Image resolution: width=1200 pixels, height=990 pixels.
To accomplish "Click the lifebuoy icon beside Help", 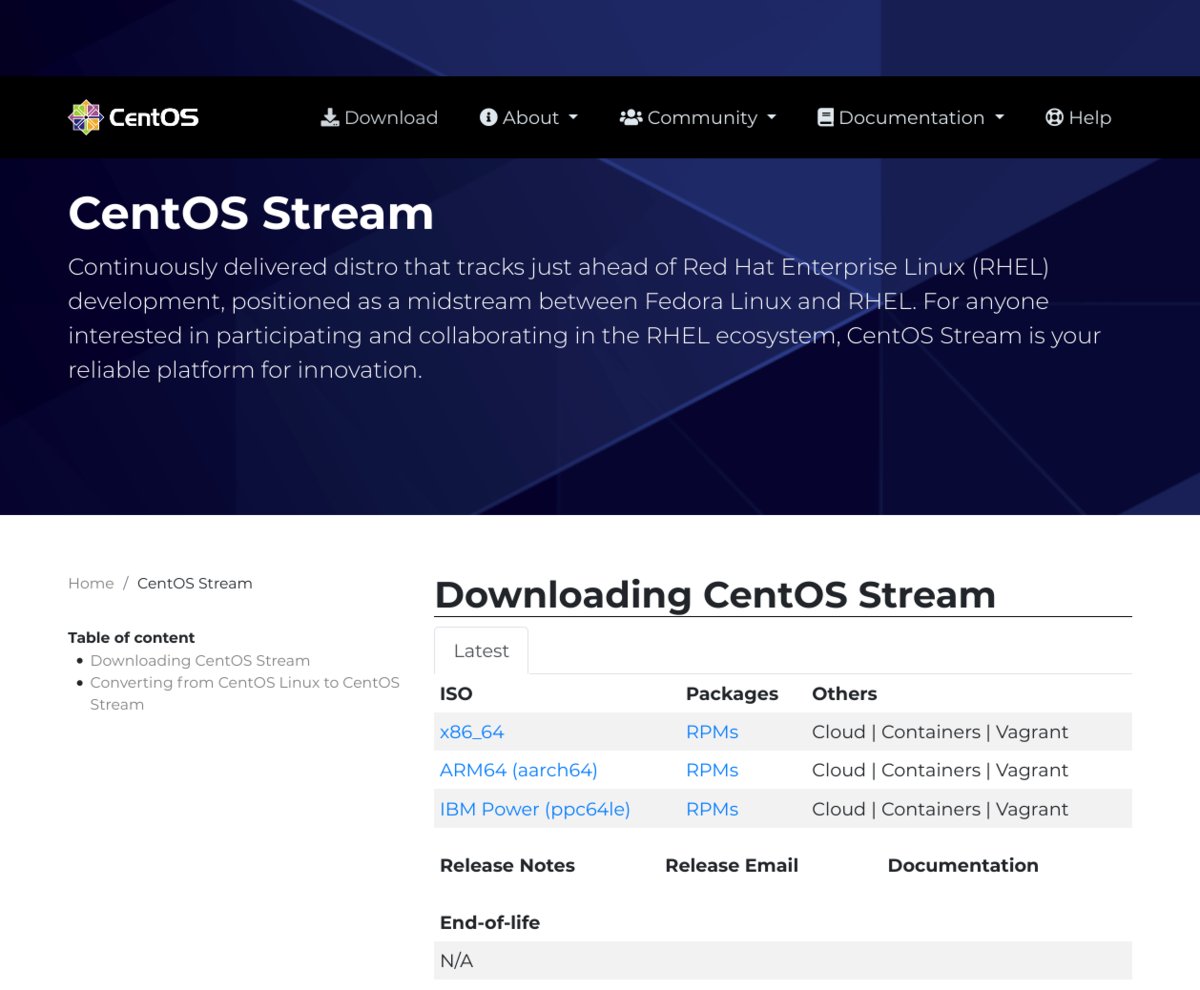I will tap(1054, 117).
